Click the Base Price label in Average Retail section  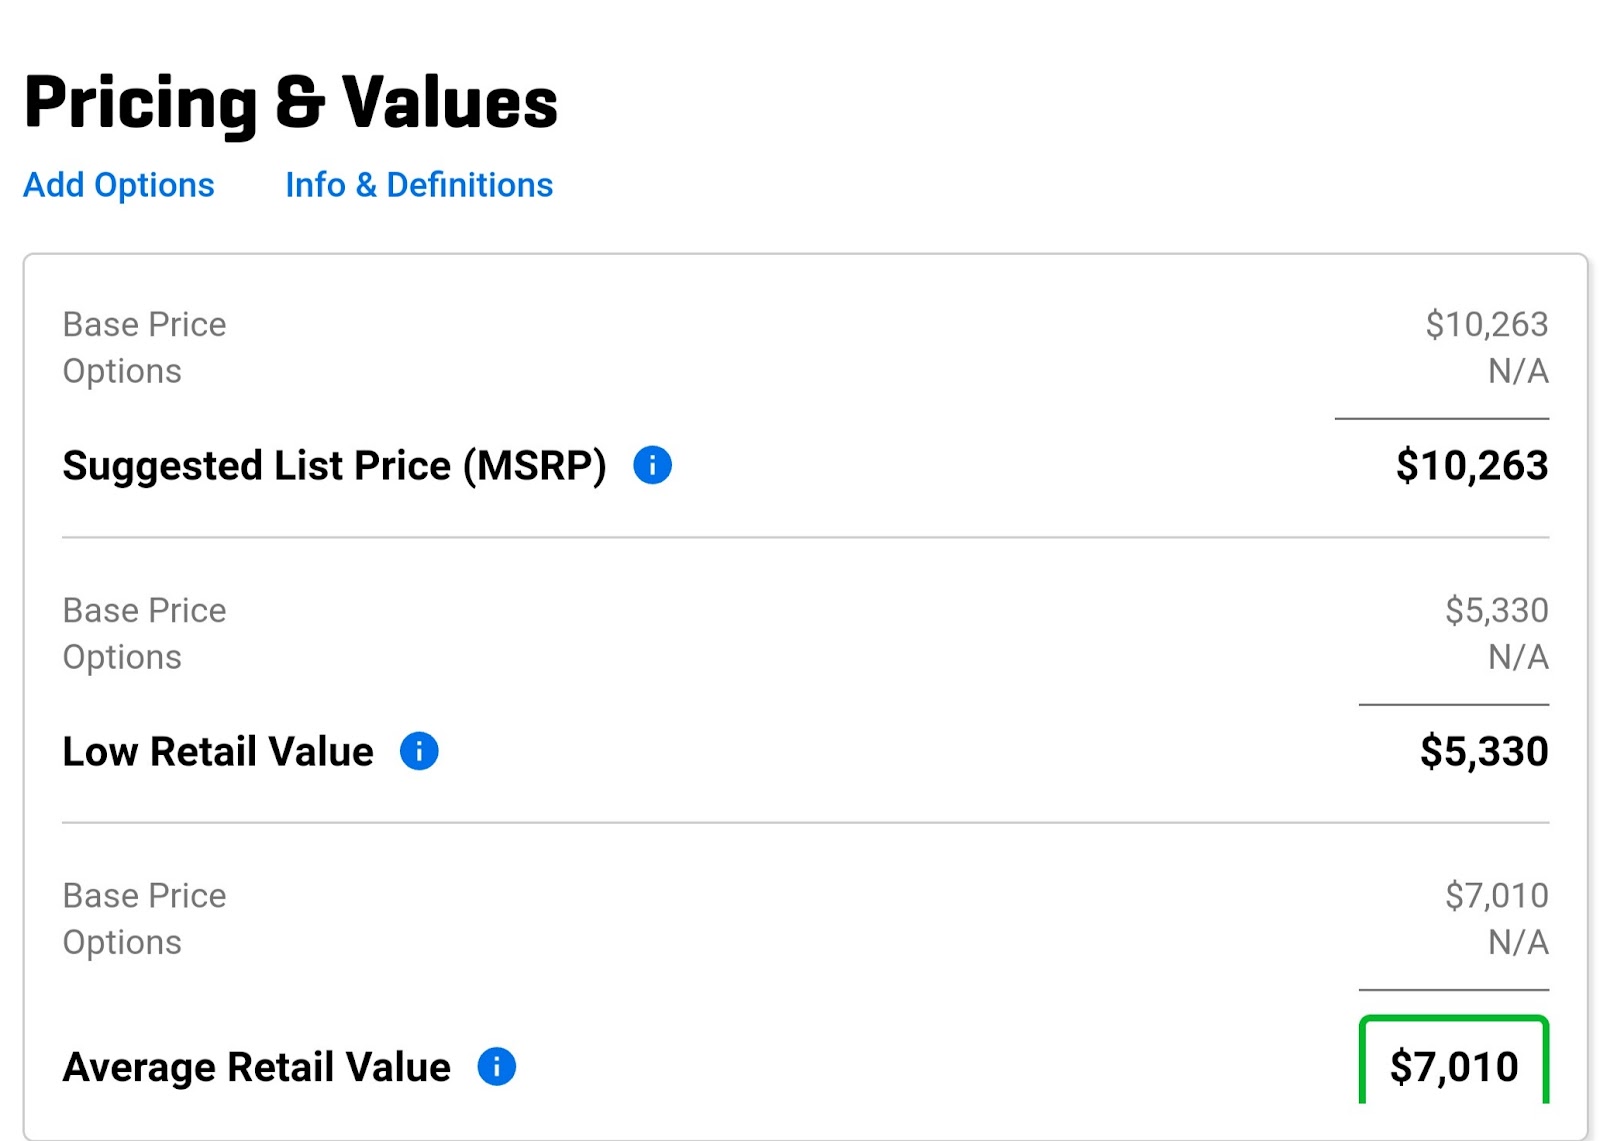(145, 896)
